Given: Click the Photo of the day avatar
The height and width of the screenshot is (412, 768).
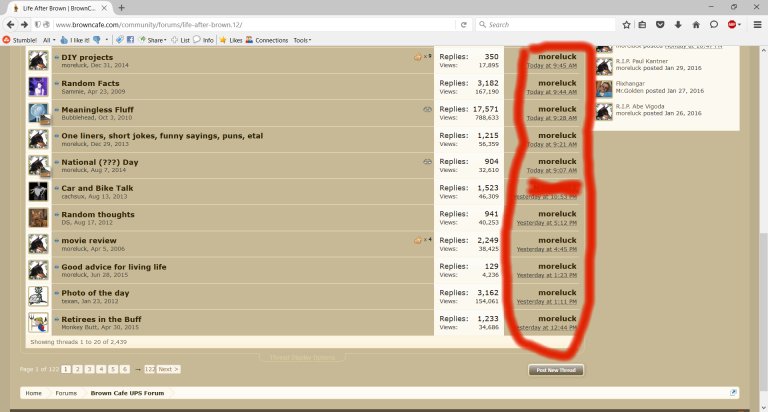Looking at the screenshot, I should point(38,296).
